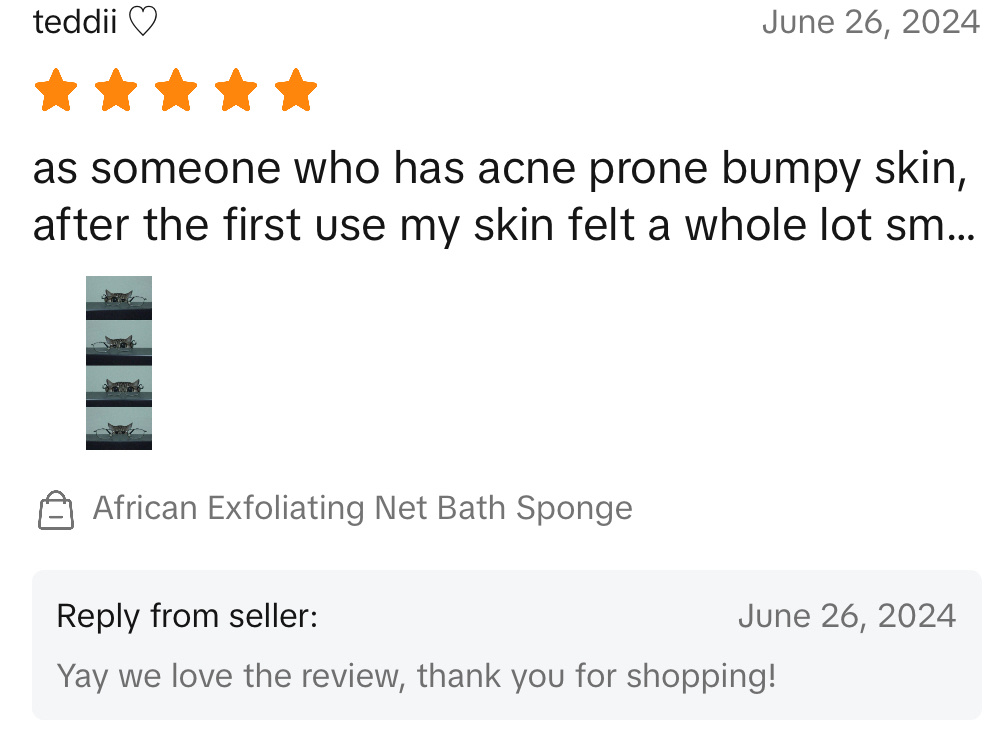Click the bottom cat frame in the photo
1000x750 pixels.
tap(119, 429)
